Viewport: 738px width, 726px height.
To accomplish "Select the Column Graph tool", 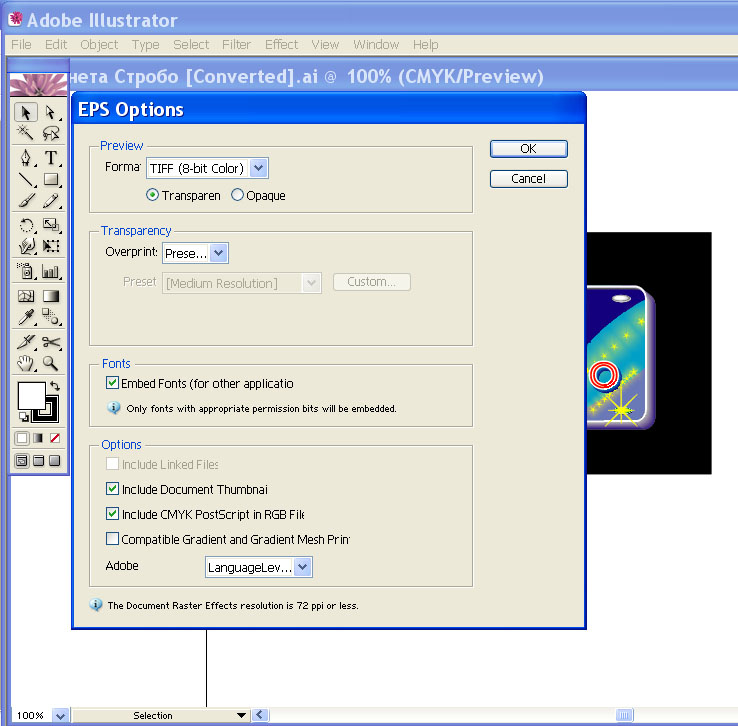I will [x=50, y=271].
